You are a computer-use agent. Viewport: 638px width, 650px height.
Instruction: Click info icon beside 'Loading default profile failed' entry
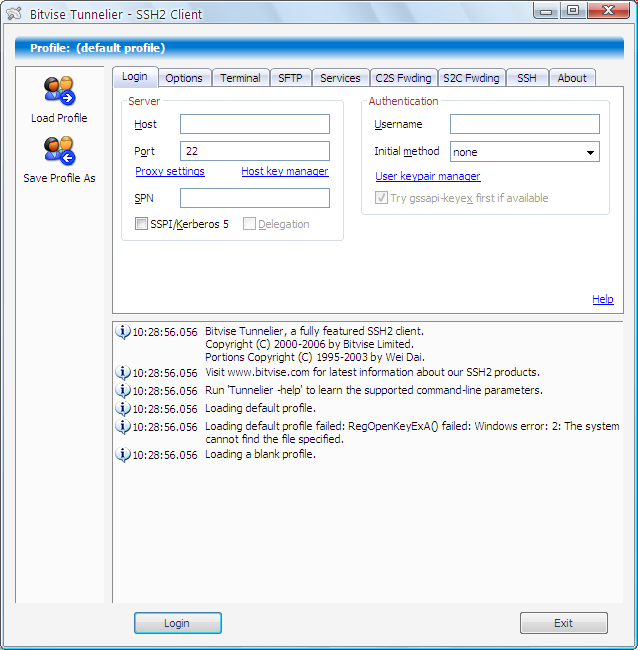pyautogui.click(x=123, y=427)
